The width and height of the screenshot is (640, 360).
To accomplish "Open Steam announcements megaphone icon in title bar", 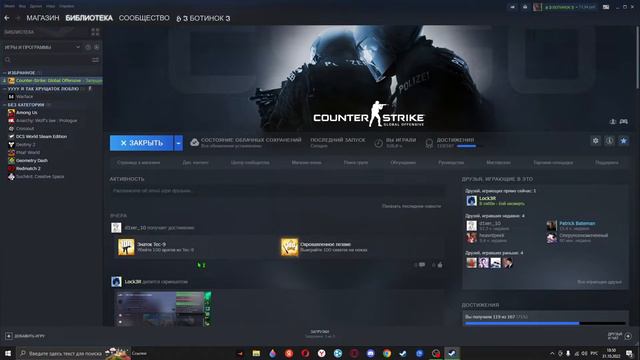I will 512,7.
